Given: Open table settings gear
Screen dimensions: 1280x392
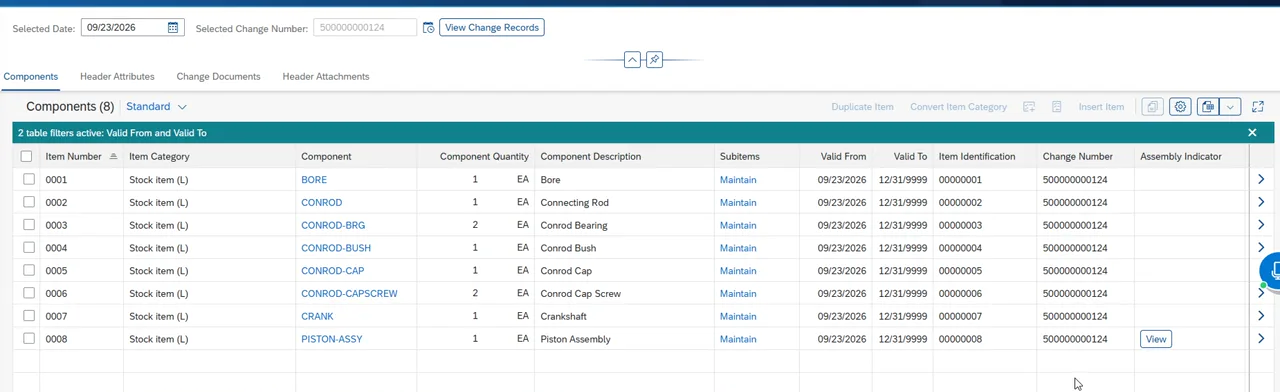Looking at the screenshot, I should coord(1180,107).
